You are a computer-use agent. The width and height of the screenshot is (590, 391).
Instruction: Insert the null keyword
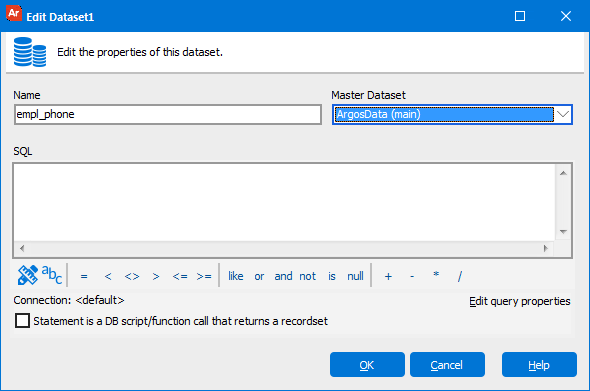[x=355, y=276]
